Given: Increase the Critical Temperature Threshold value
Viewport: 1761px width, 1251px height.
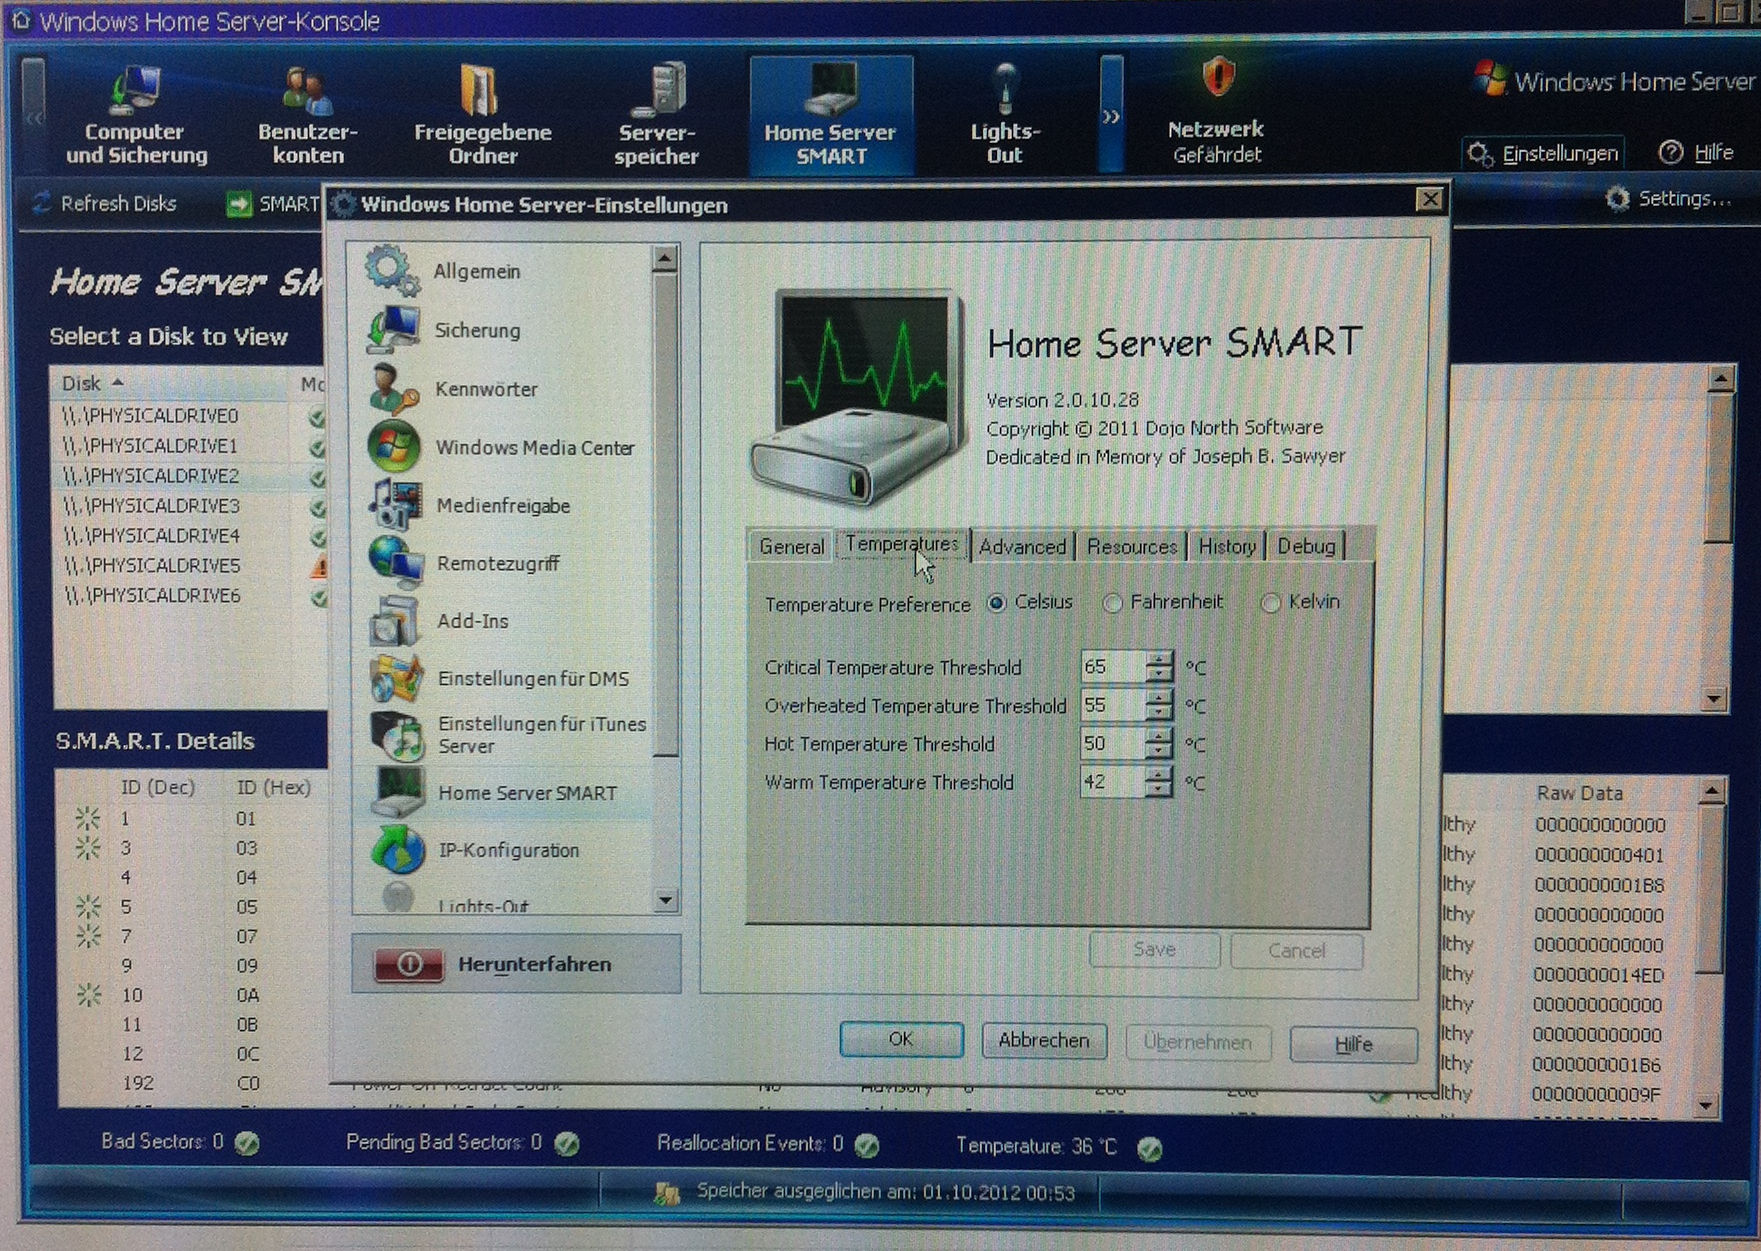Looking at the screenshot, I should 1159,660.
